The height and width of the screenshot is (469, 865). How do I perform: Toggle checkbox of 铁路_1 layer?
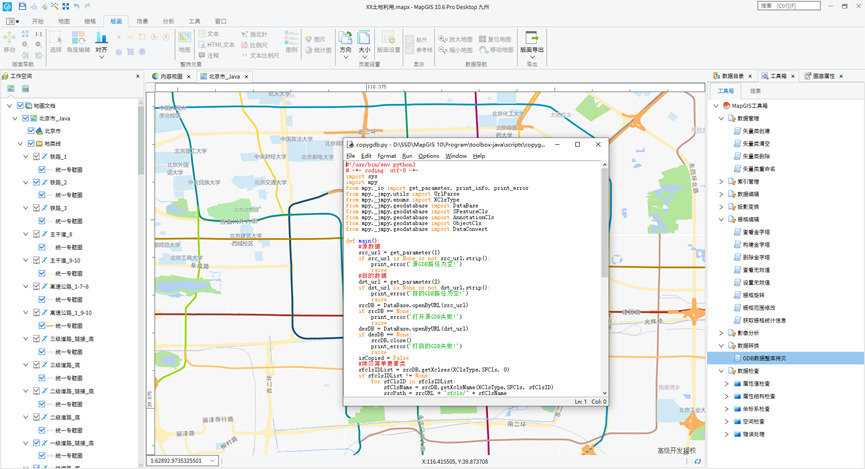pos(36,157)
